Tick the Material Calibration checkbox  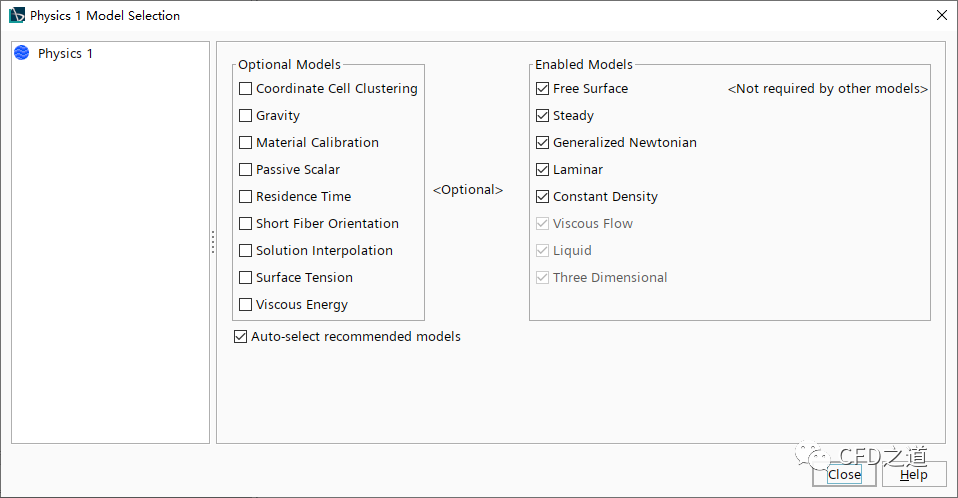pyautogui.click(x=246, y=143)
